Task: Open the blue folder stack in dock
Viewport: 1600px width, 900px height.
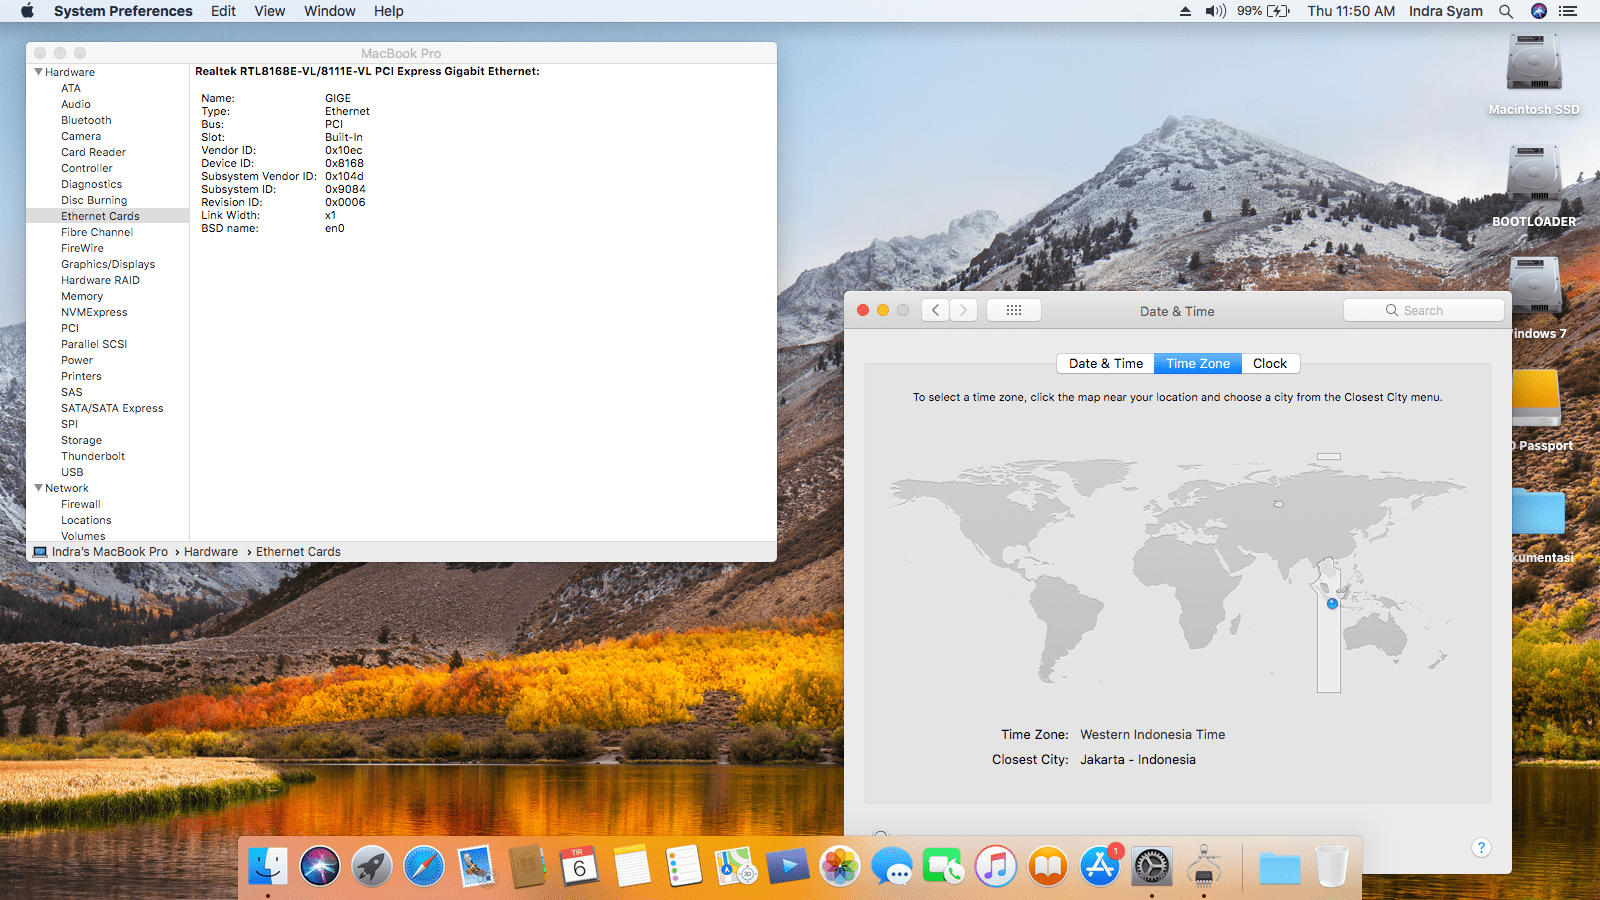Action: click(x=1280, y=868)
